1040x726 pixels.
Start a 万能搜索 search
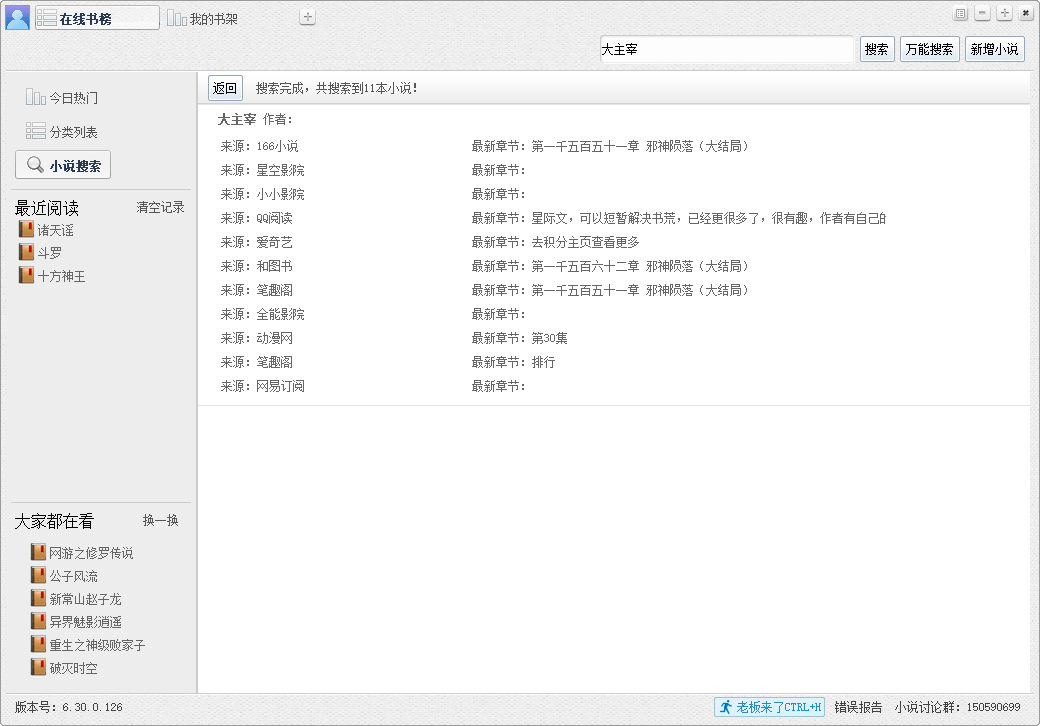929,48
